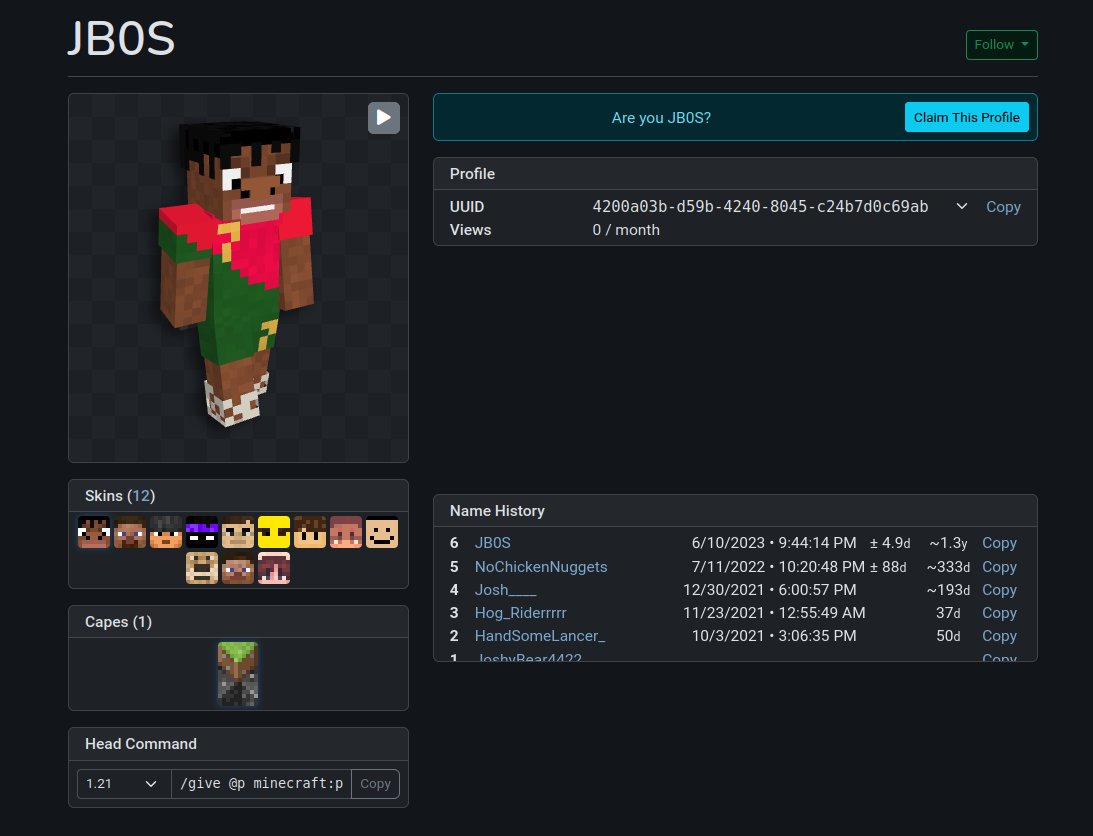Click the date 10/3/2021 • 3:06:35 PM
The width and height of the screenshot is (1093, 836).
pos(774,636)
